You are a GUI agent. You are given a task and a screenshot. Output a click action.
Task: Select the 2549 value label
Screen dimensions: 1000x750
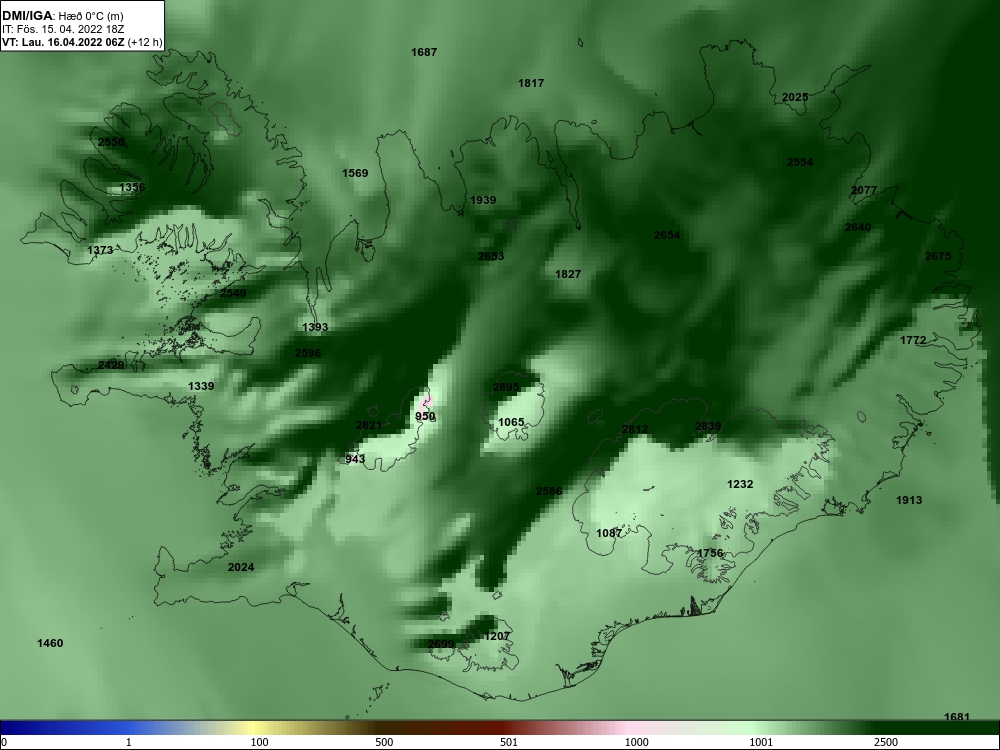point(233,293)
